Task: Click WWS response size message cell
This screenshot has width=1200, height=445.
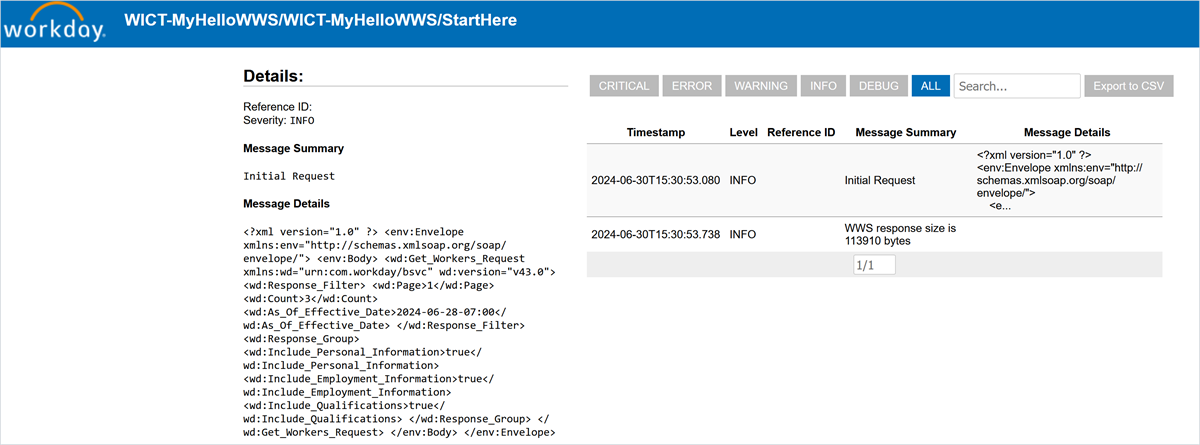Action: point(901,234)
